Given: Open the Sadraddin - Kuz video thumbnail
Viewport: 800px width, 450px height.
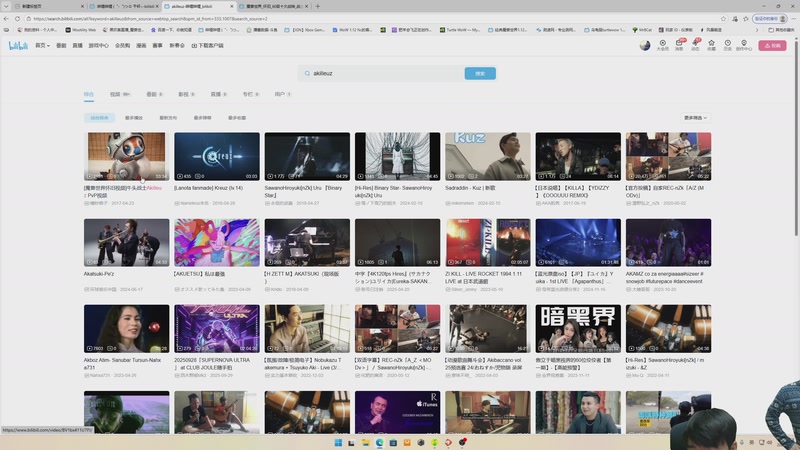Looking at the screenshot, I should (488, 156).
